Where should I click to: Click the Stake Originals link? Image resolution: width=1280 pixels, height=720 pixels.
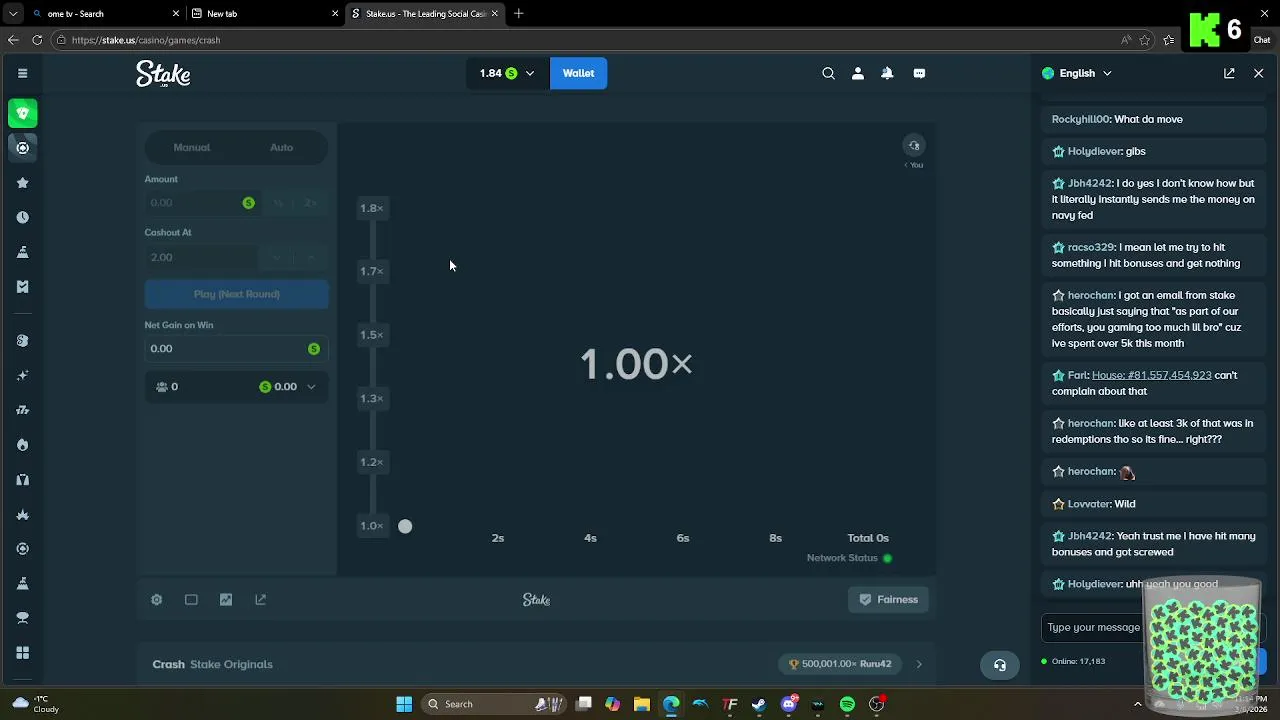(x=231, y=664)
